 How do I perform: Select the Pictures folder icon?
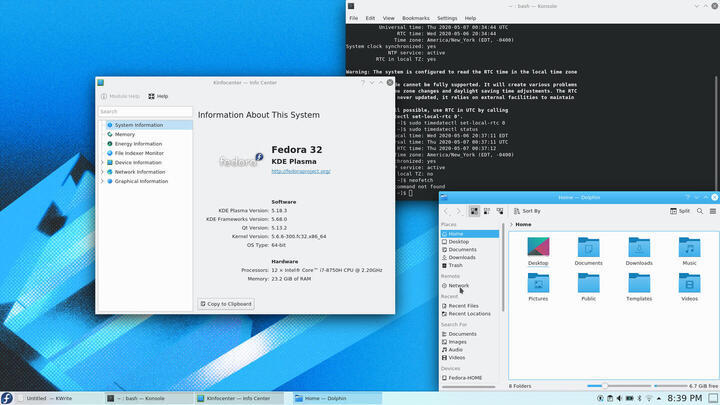click(x=538, y=283)
